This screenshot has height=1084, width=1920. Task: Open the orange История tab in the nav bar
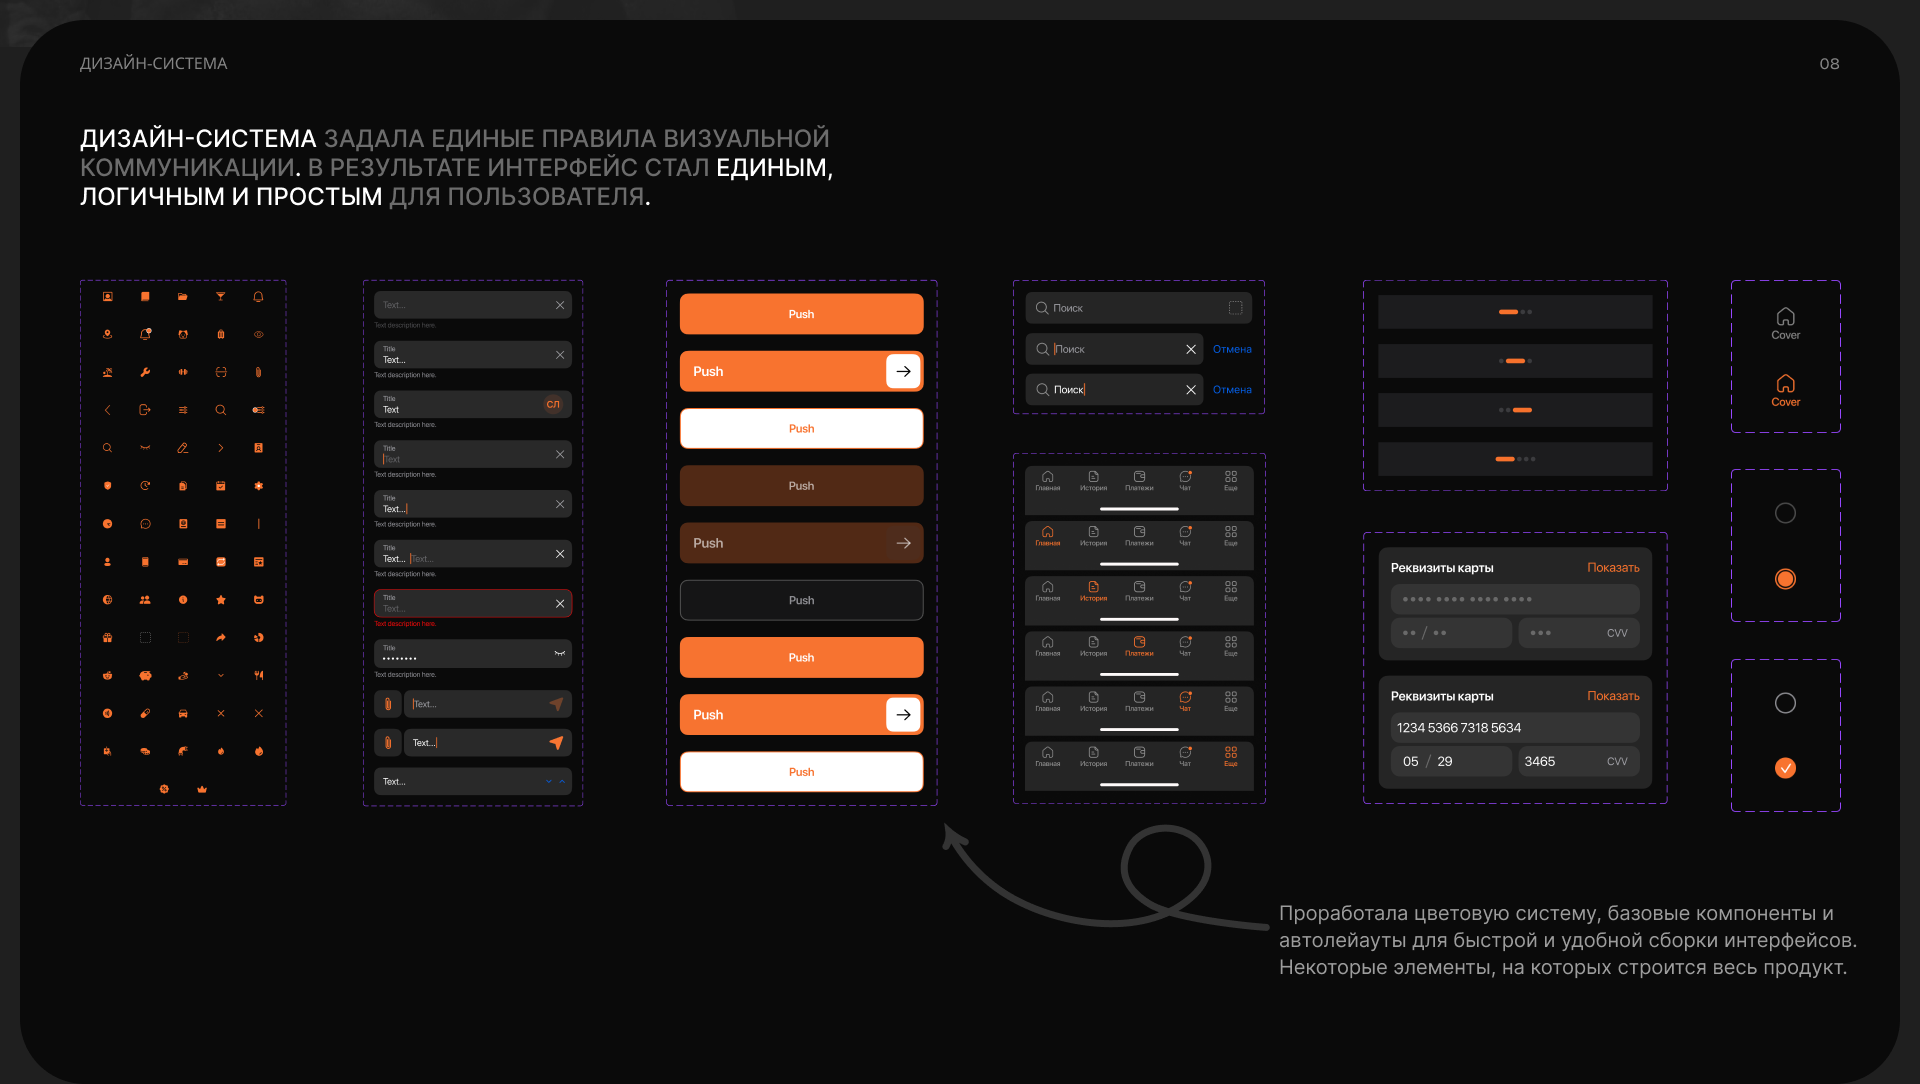pos(1093,591)
